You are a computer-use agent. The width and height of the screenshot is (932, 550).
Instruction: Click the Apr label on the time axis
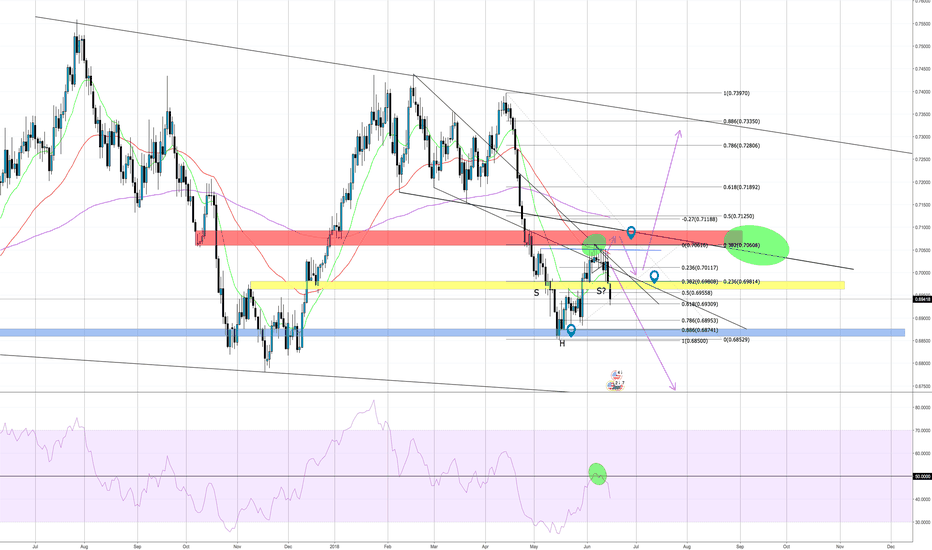pos(485,545)
